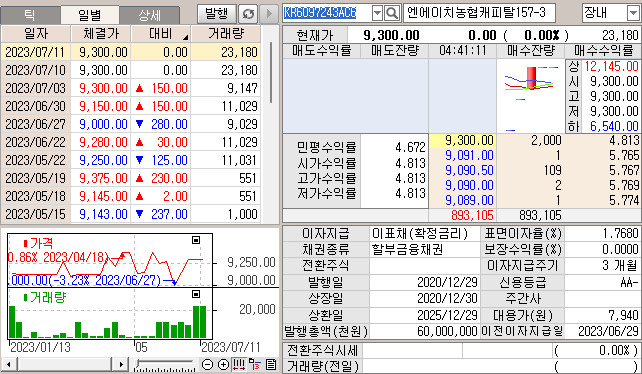Screen dimensions: 642x374
Task: Open the 장내 market dropdown
Action: [632, 14]
